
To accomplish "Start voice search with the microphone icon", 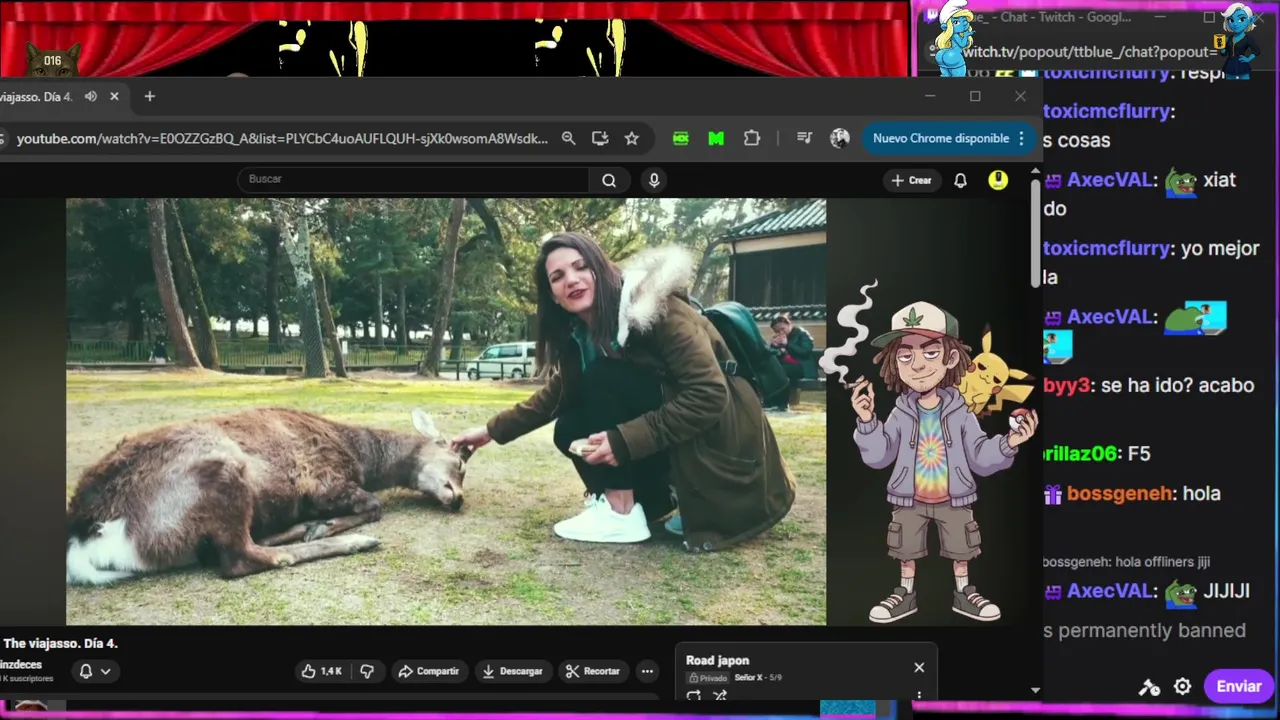I will pos(654,180).
